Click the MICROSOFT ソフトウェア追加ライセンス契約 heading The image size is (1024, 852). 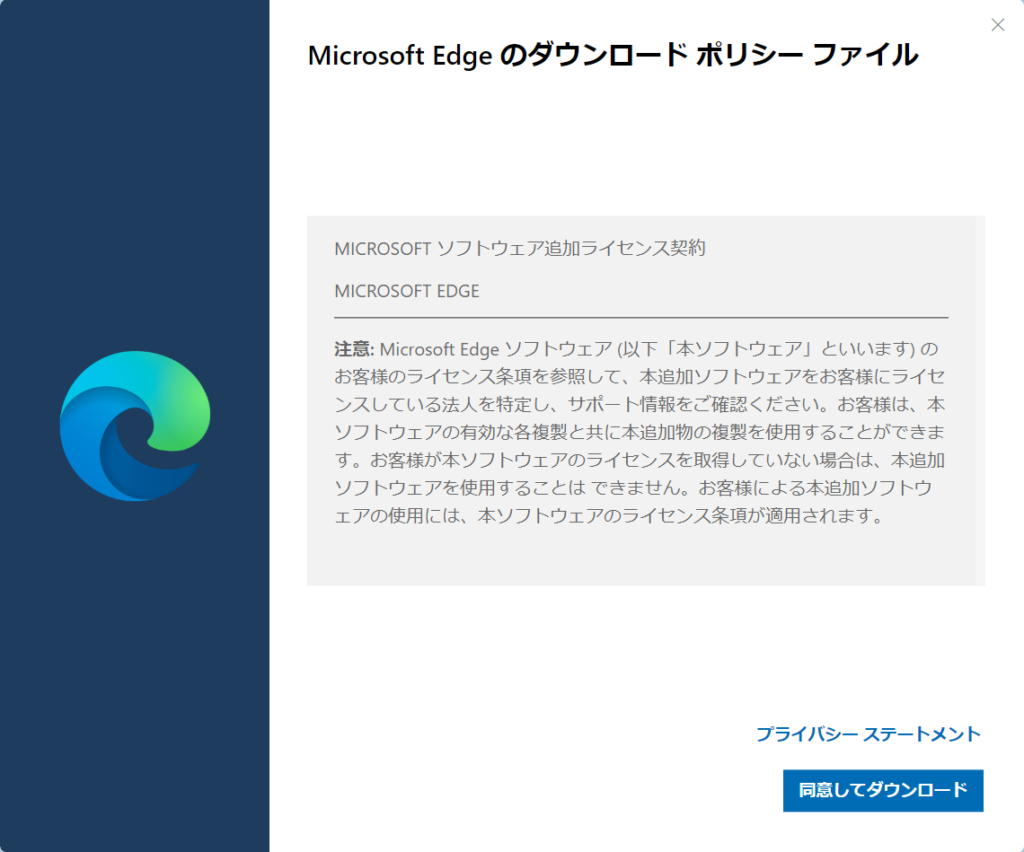click(520, 249)
